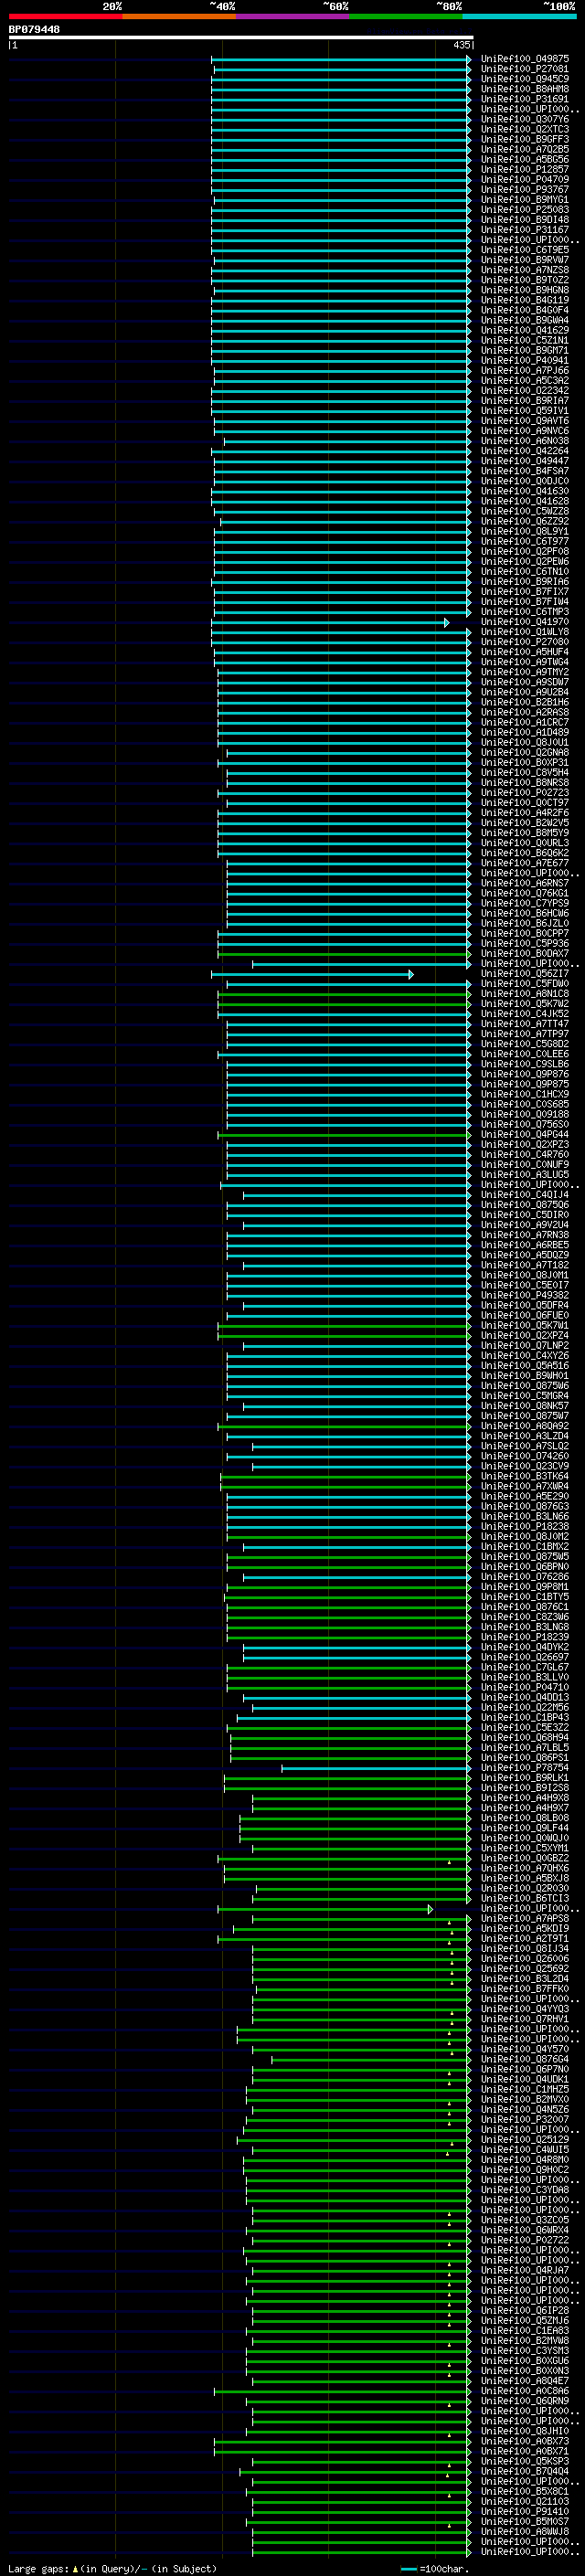Select the UniRef100_B9MYG1 label
The height and width of the screenshot is (2576, 585).
pos(525,200)
